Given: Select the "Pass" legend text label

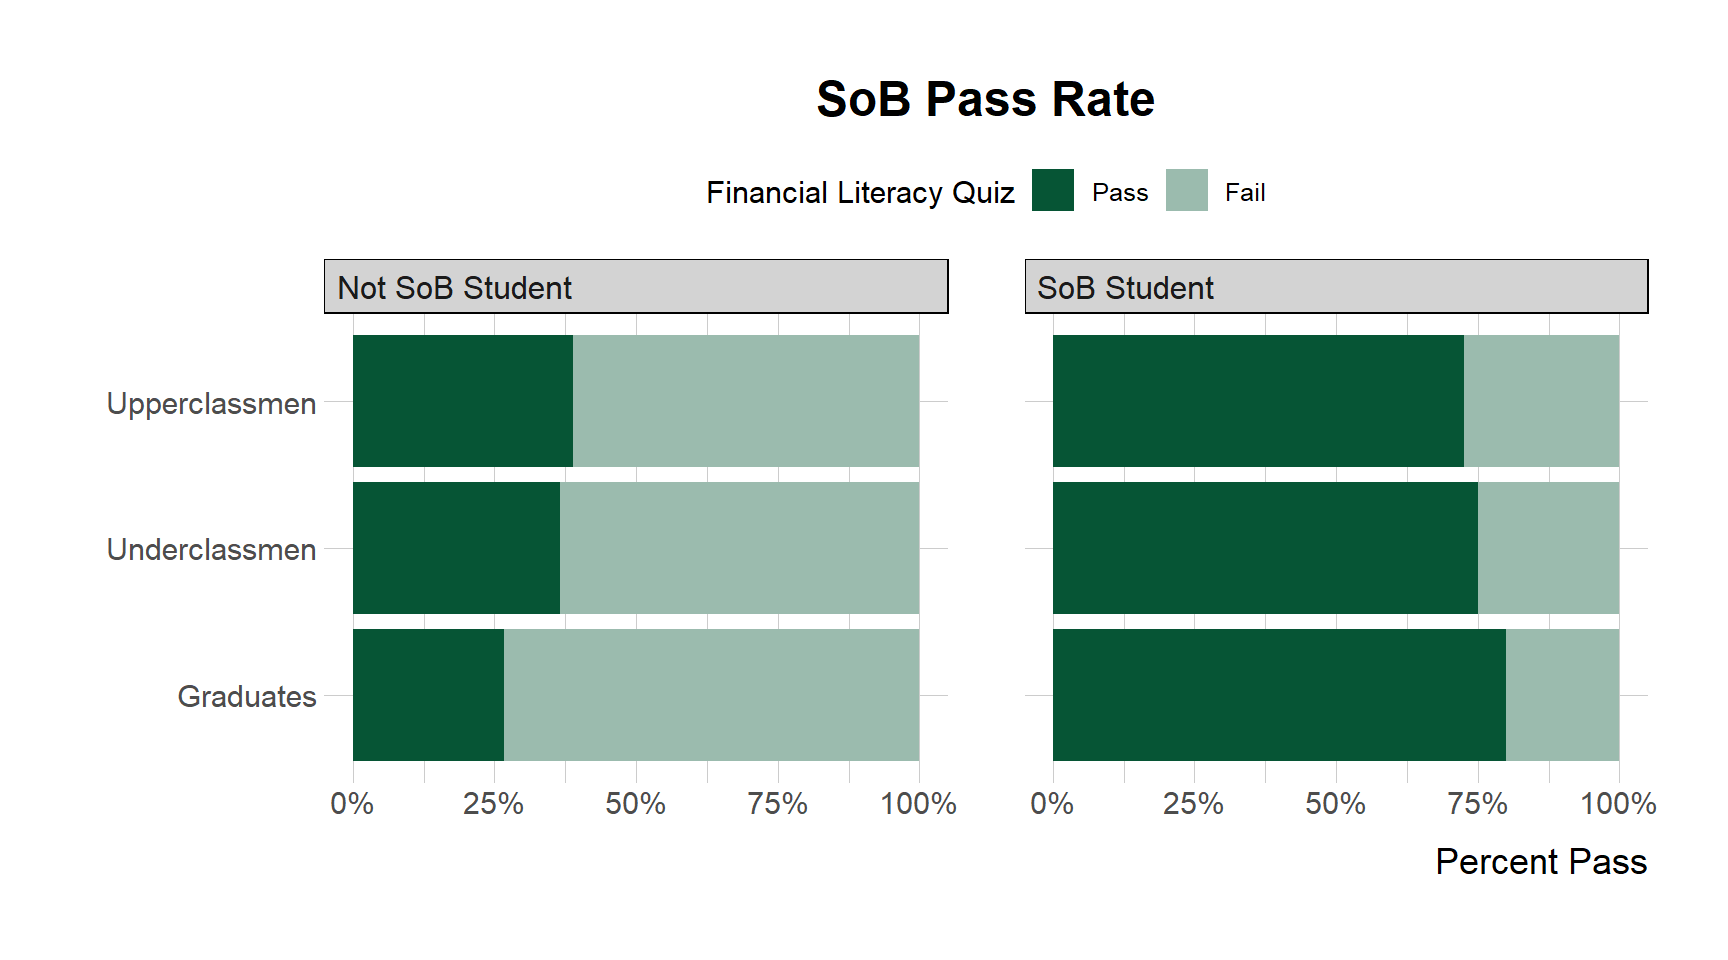Looking at the screenshot, I should coord(1119,193).
